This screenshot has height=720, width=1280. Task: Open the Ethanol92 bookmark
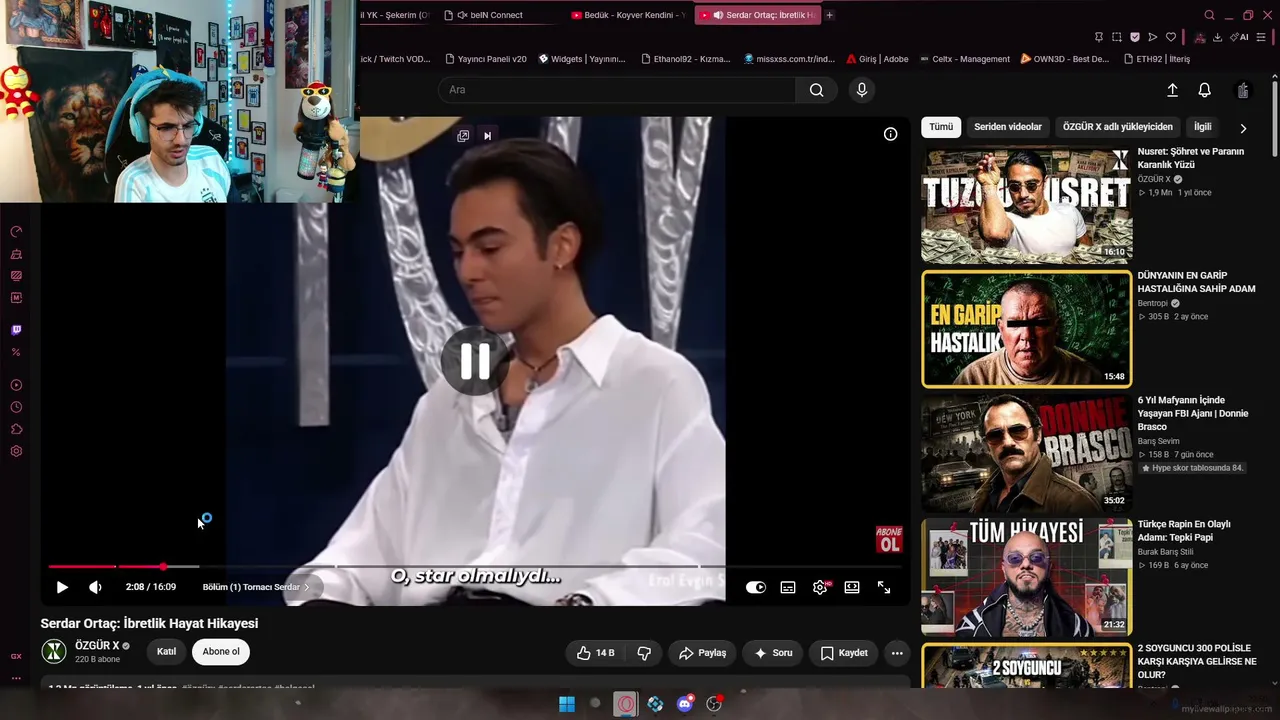685,59
